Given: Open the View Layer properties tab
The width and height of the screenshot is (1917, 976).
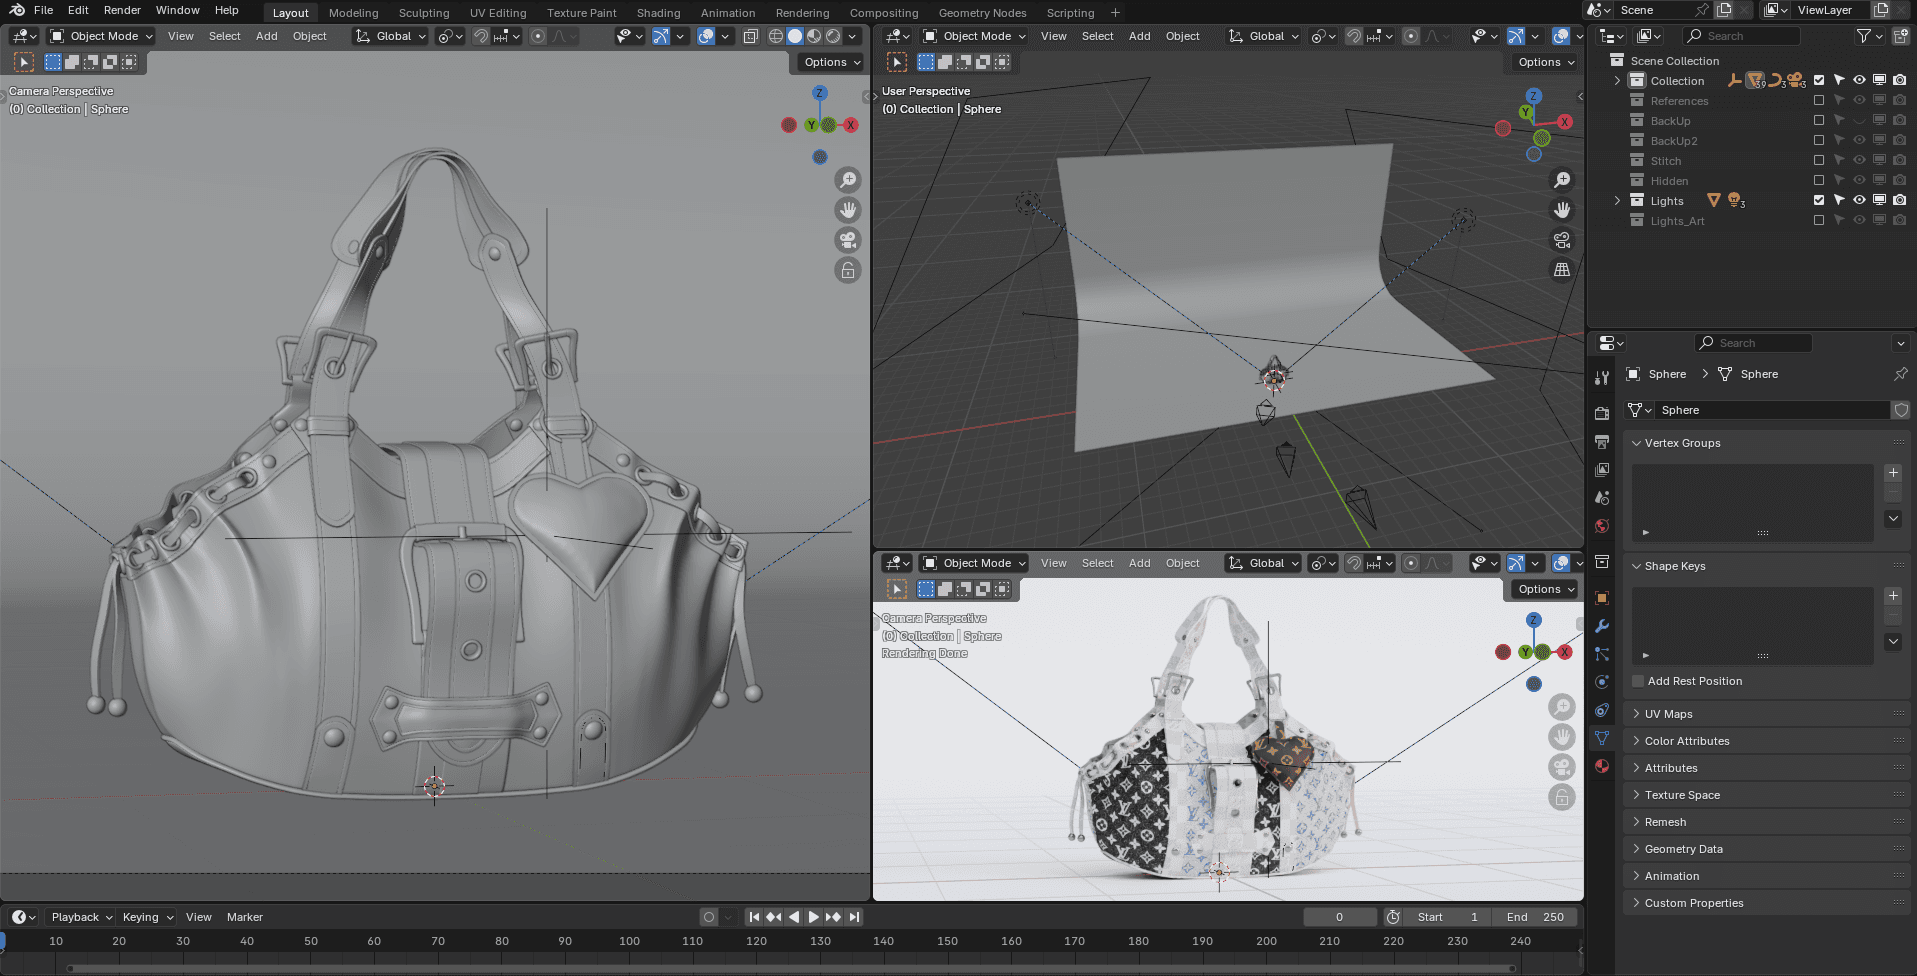Looking at the screenshot, I should [1602, 469].
